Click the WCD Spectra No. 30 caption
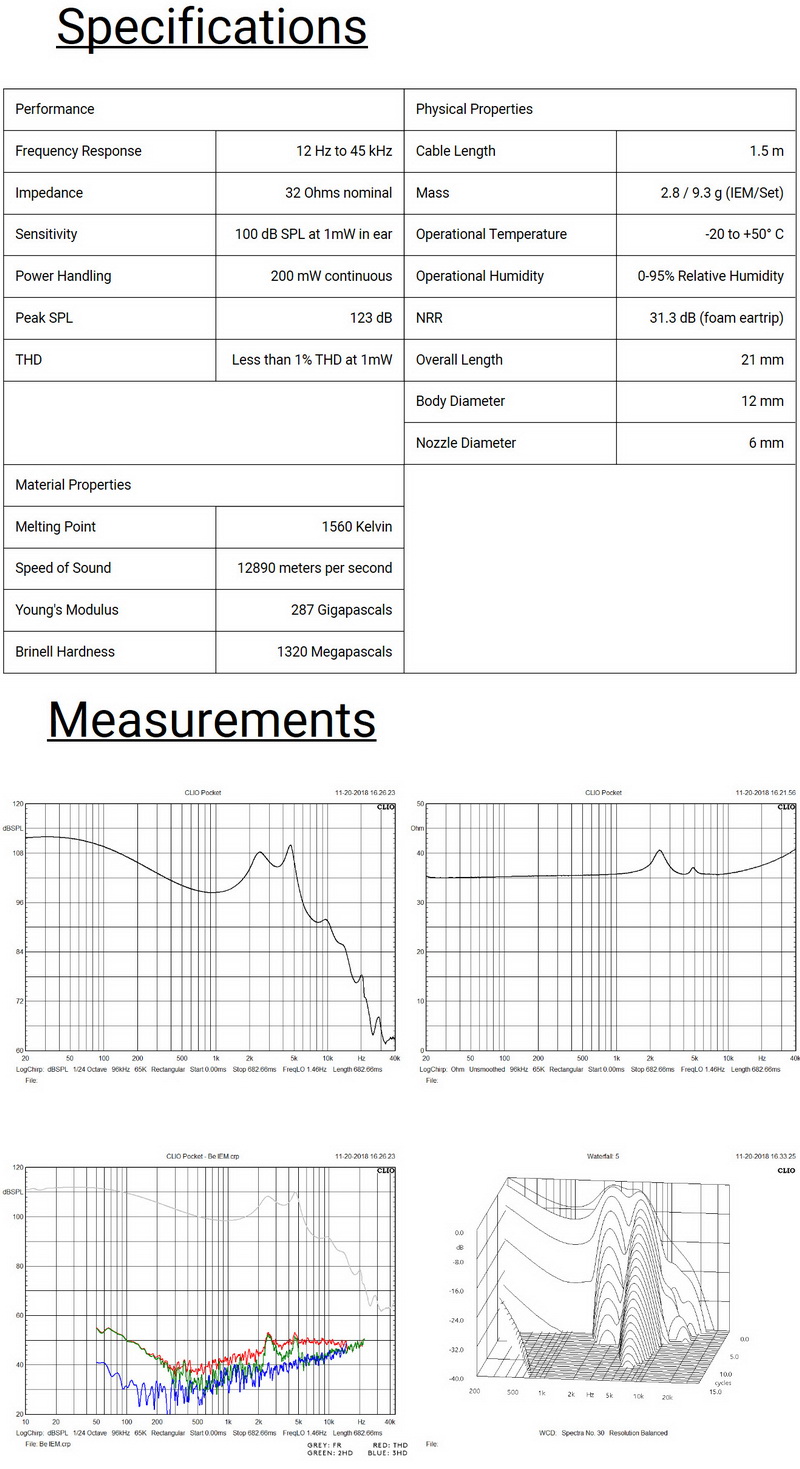800x1469 pixels. [x=603, y=1433]
